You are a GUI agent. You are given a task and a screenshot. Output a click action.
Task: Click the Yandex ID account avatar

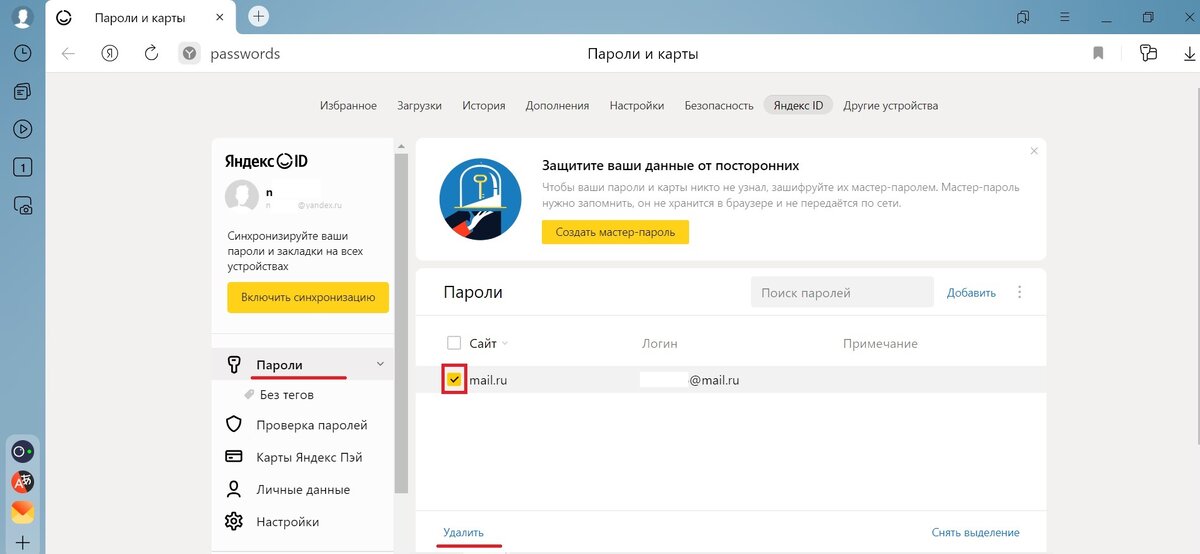point(242,197)
